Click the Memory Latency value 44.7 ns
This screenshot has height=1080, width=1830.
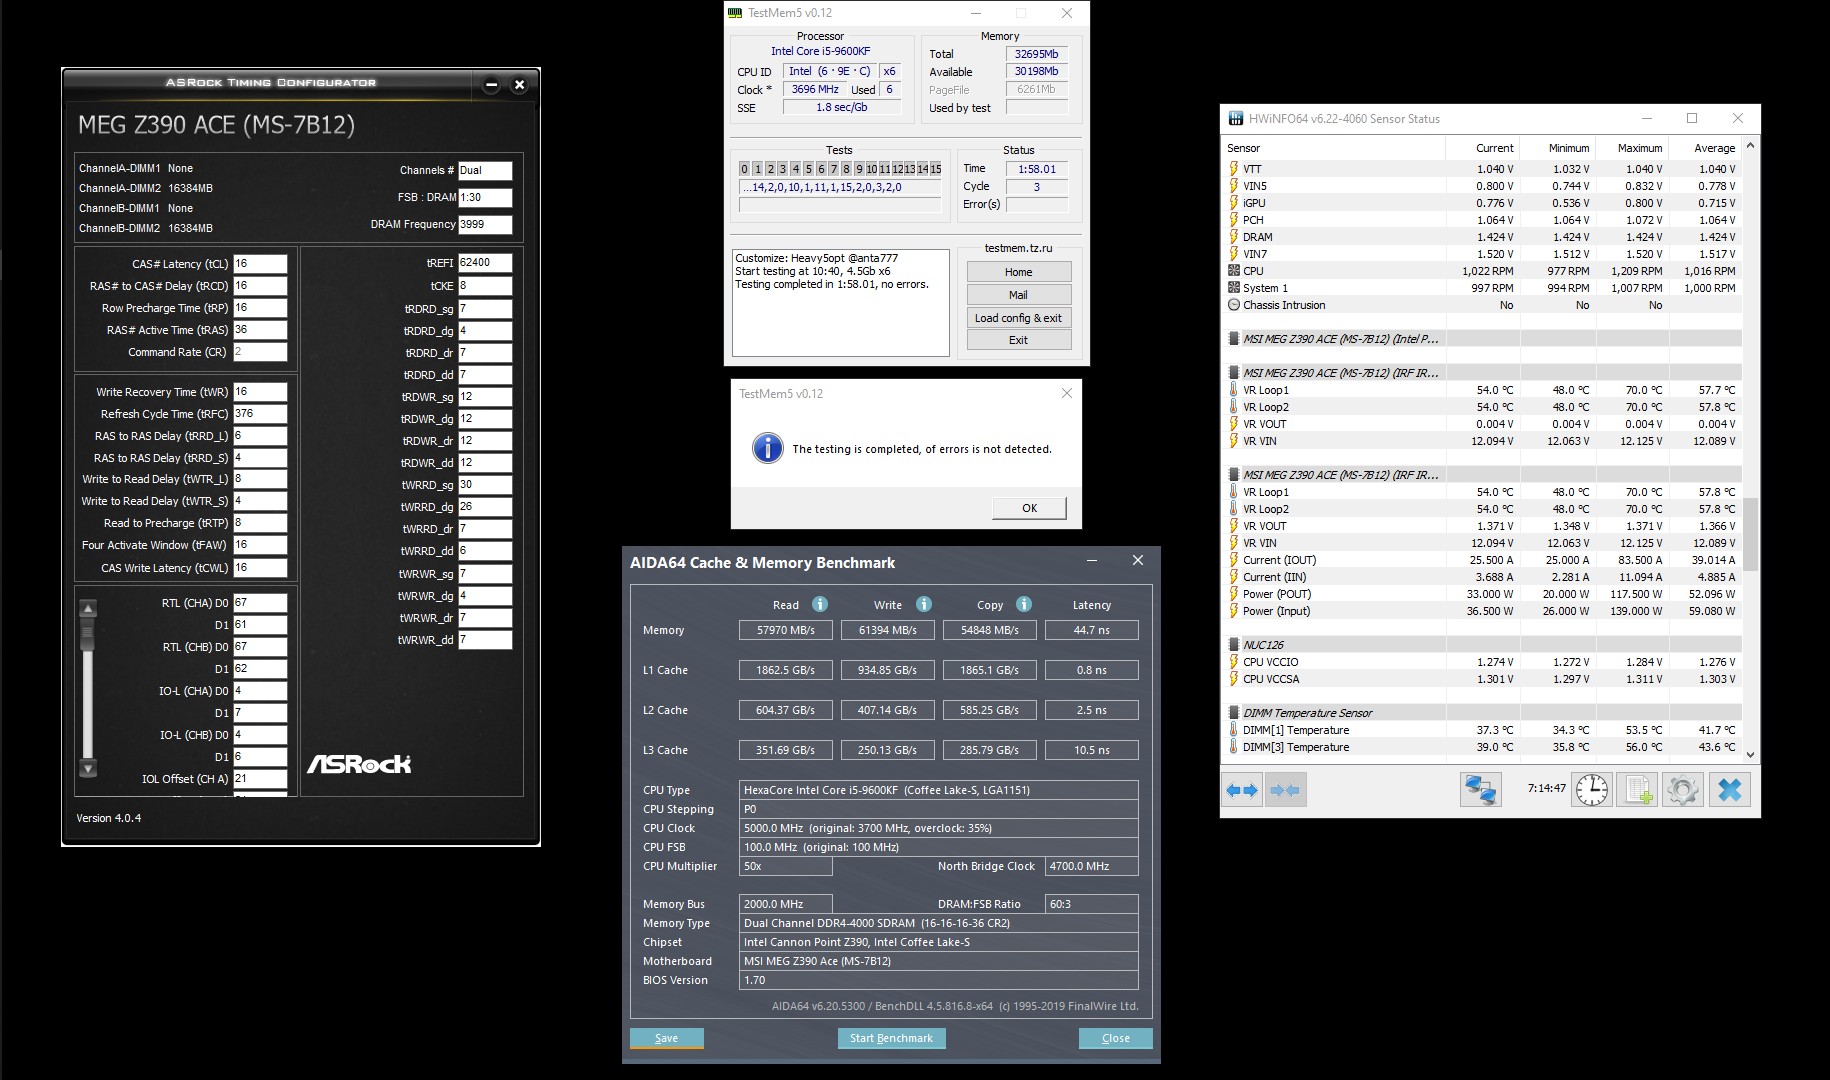(1092, 630)
